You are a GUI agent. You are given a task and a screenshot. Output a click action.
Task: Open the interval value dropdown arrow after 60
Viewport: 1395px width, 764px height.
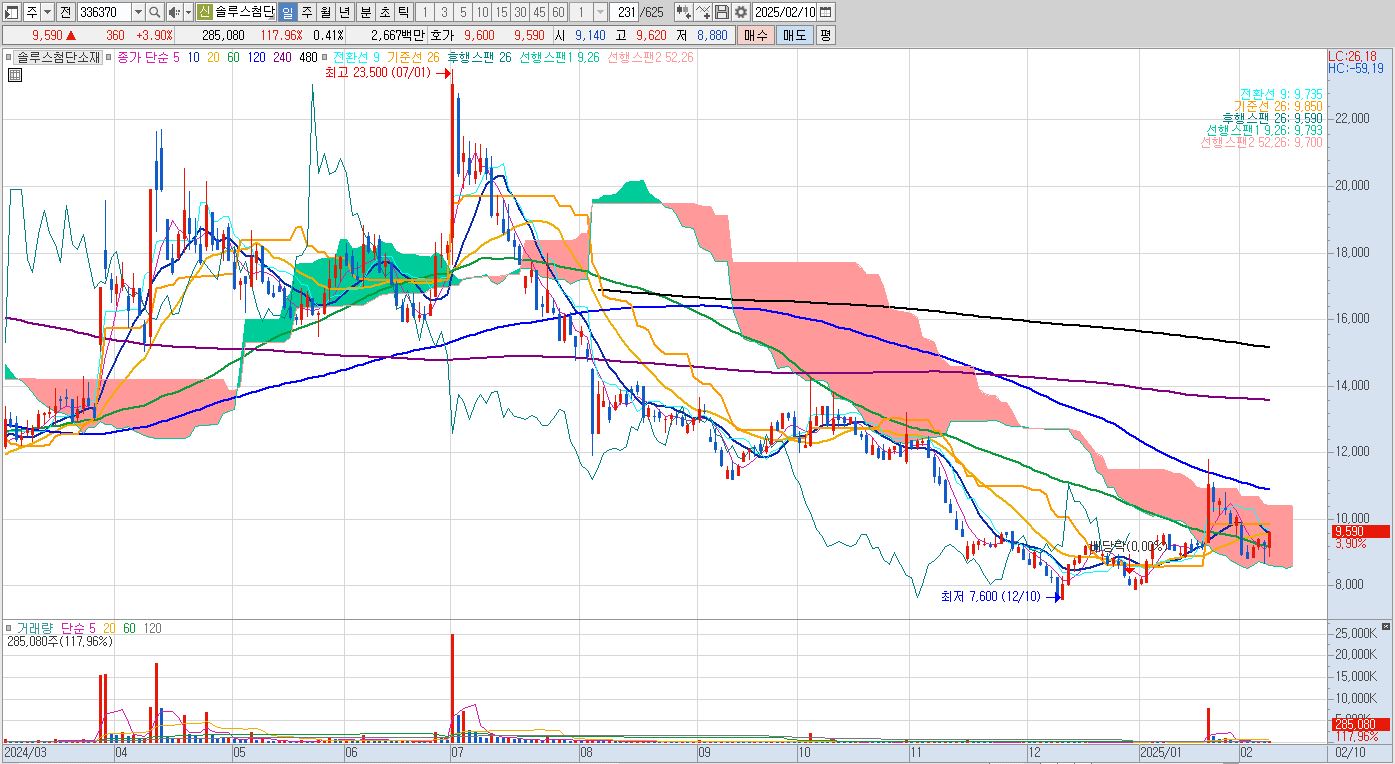[599, 12]
